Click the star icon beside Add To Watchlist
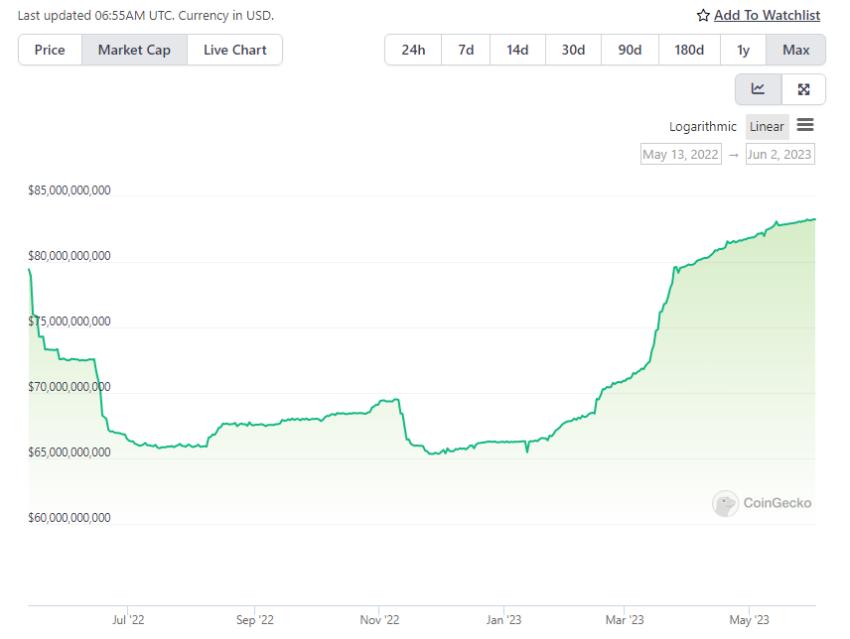The width and height of the screenshot is (850, 639). point(703,16)
